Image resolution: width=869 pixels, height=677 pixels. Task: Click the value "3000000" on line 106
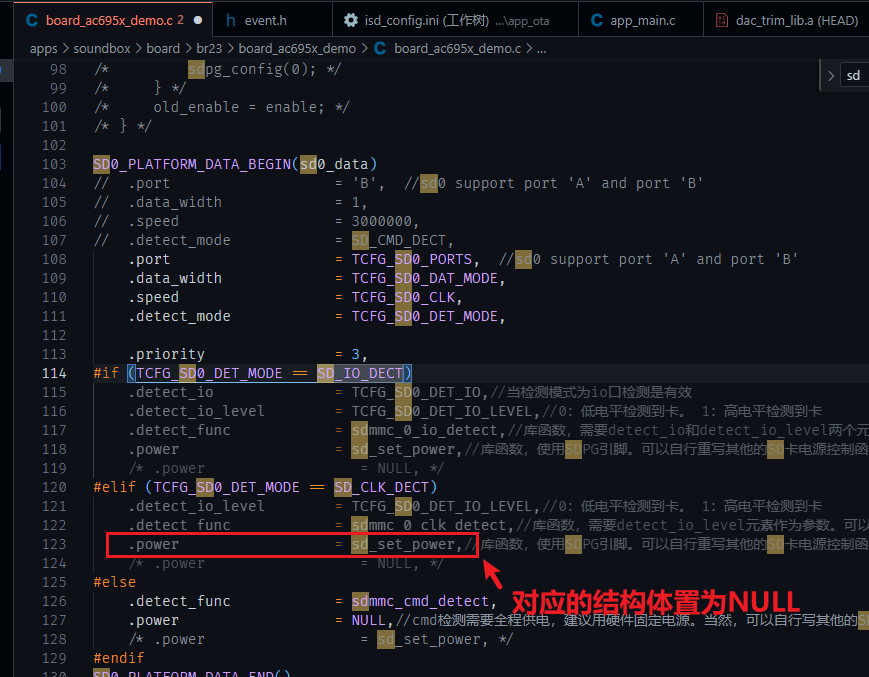pos(382,222)
